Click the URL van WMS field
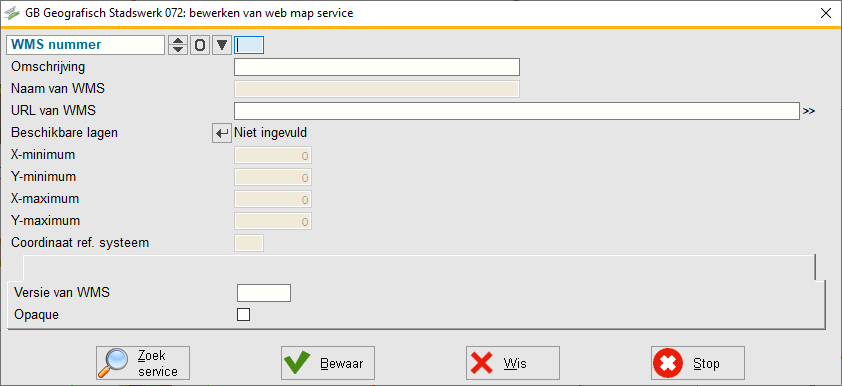The height and width of the screenshot is (386, 842). [517, 111]
